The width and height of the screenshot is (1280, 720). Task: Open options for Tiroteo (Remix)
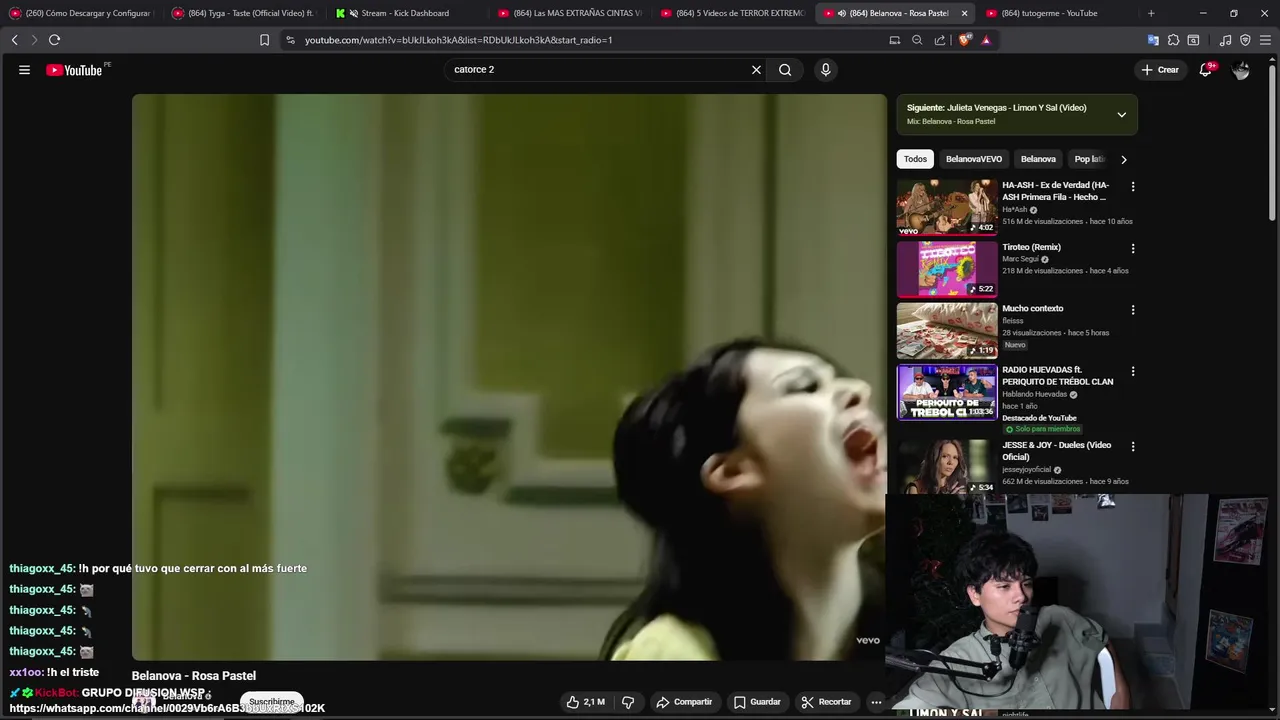click(1132, 248)
